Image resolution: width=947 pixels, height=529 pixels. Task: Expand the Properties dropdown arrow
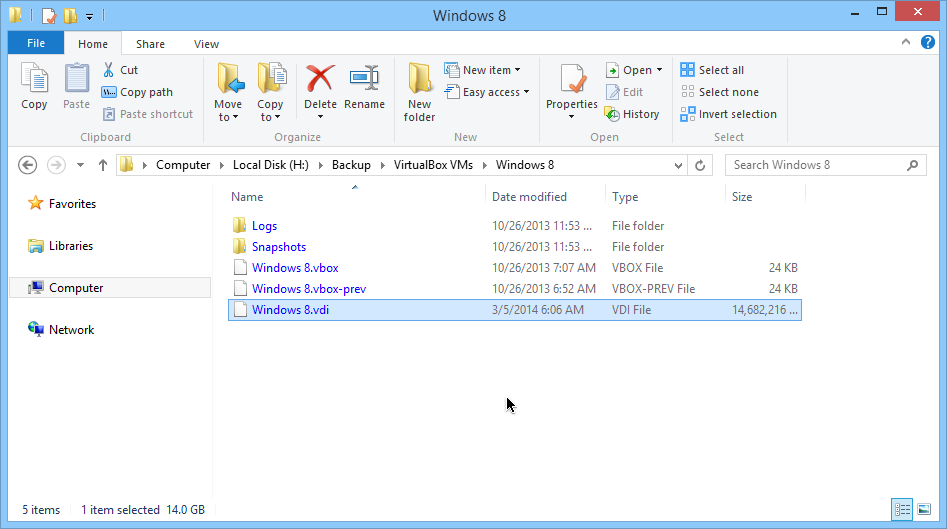click(x=571, y=117)
